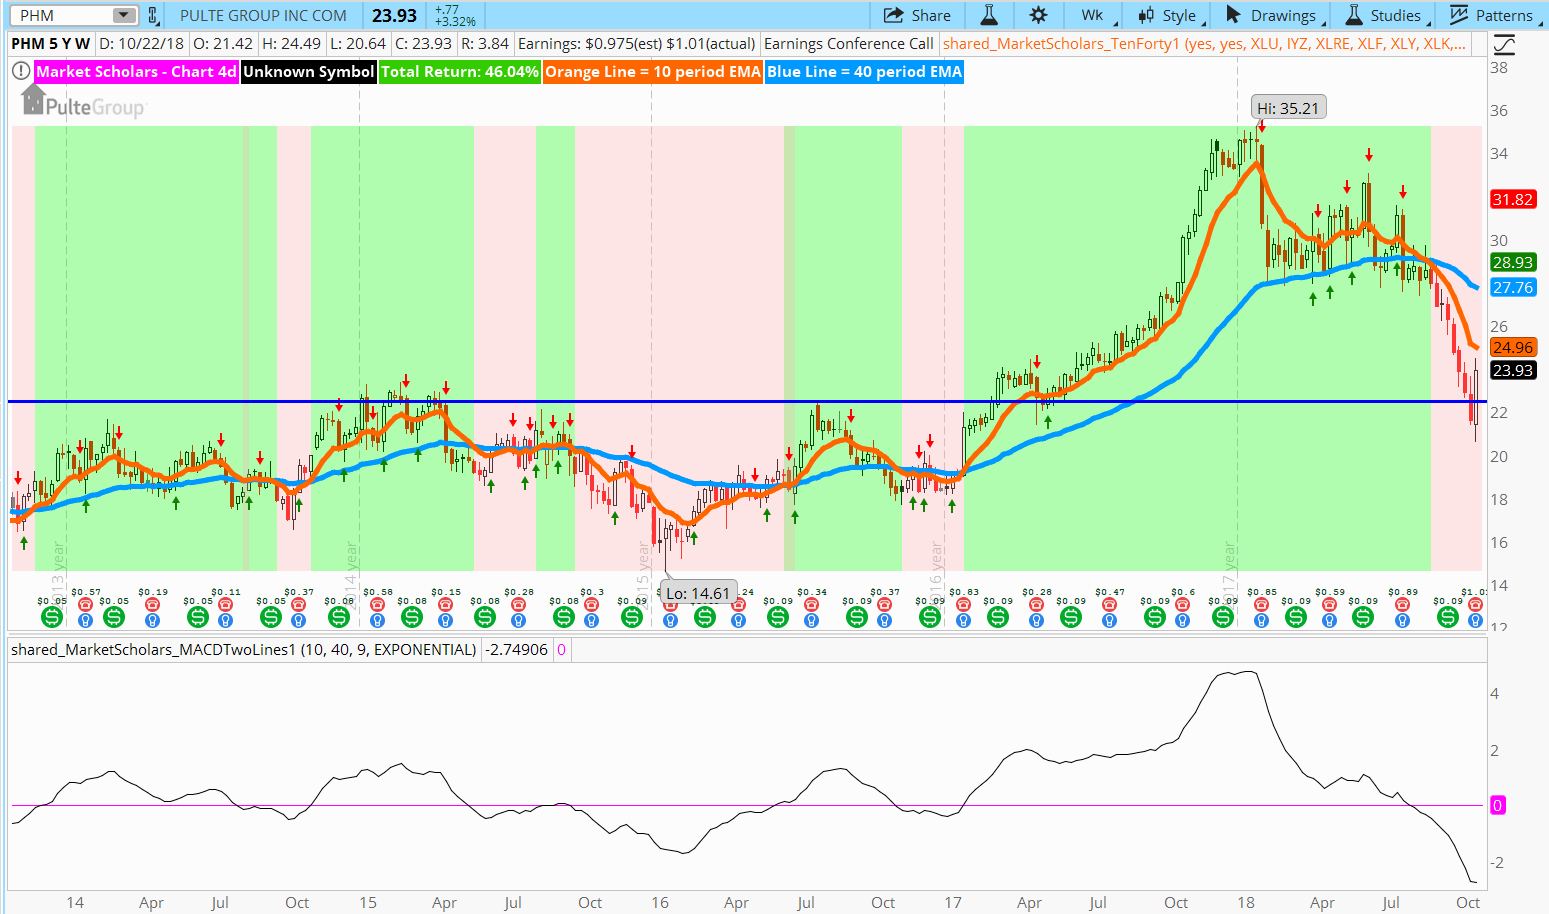Click the blue bulb earnings icon under $0.3

(592, 620)
